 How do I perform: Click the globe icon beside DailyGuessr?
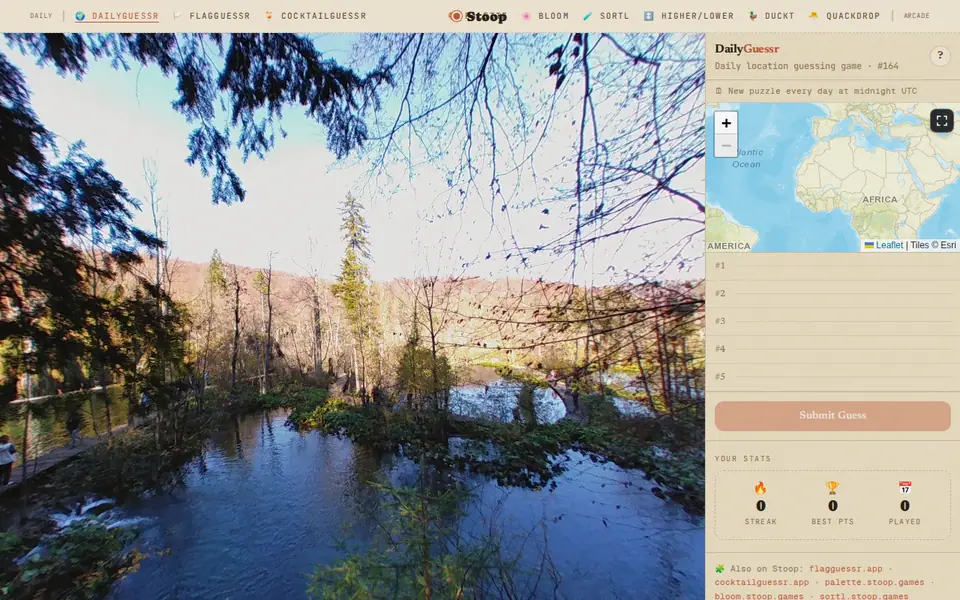point(80,16)
